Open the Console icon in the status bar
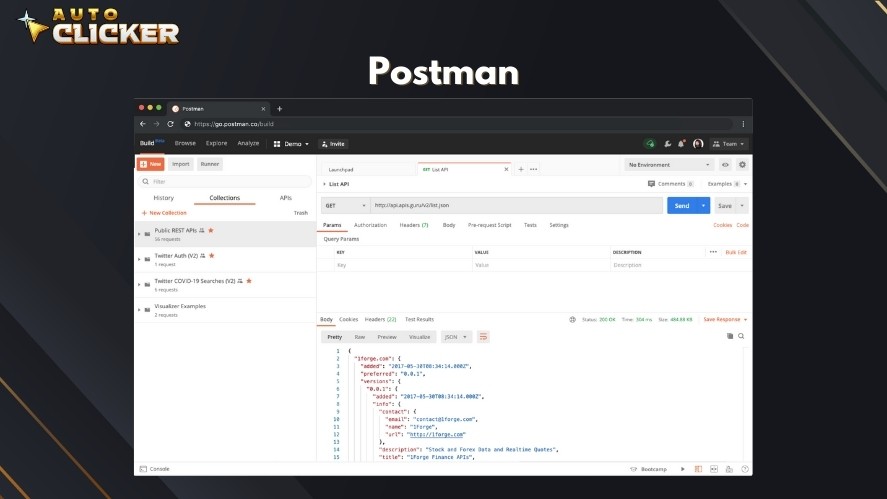This screenshot has height=499, width=887. pos(143,469)
